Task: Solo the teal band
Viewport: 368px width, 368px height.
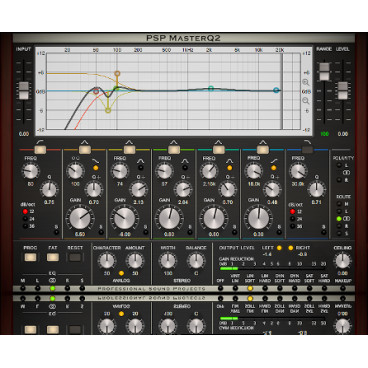Action: pyautogui.click(x=235, y=232)
